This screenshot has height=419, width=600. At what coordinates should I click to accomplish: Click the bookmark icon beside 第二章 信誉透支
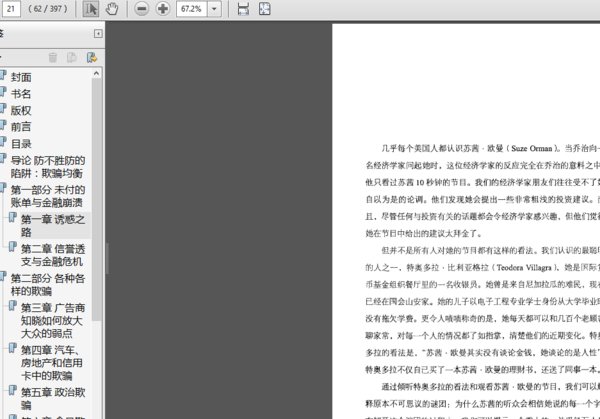click(13, 247)
